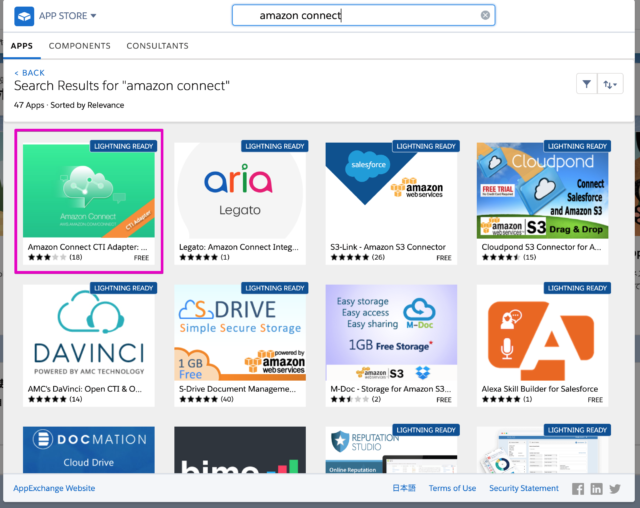Viewport: 640px width, 508px height.
Task: Go back using the BACK link
Action: point(29,73)
